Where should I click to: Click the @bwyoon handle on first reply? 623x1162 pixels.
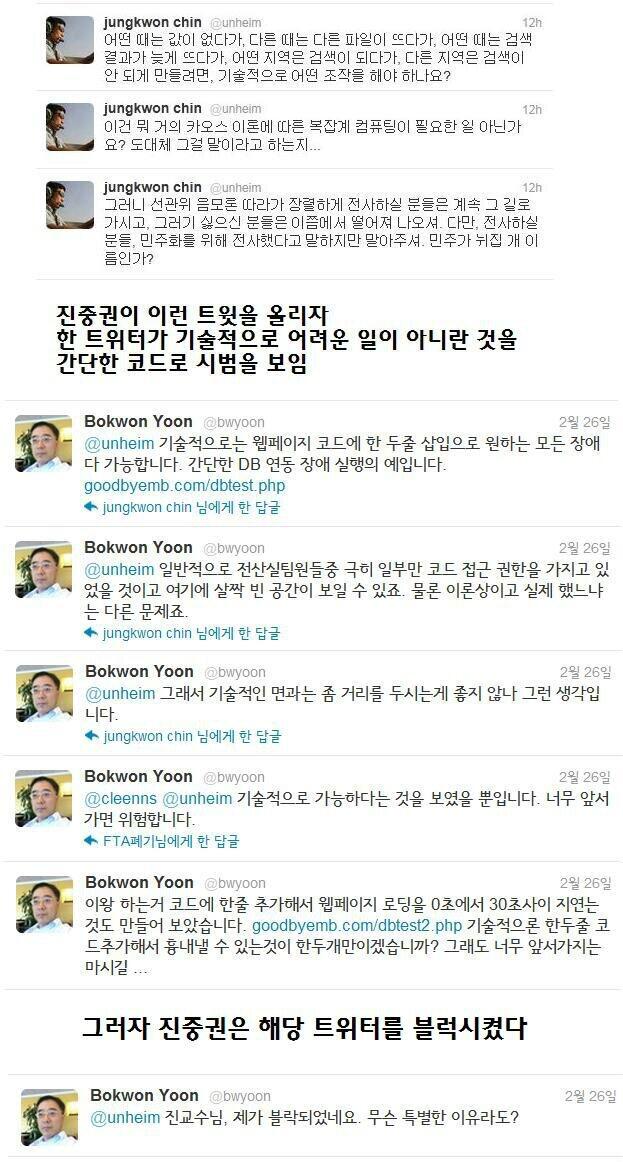[233, 422]
